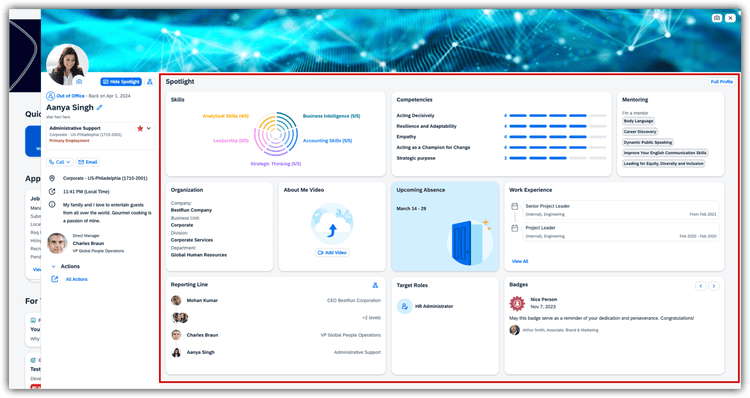Select Improve Your English Communication Skills tag
The image size is (750, 398).
pyautogui.click(x=665, y=153)
